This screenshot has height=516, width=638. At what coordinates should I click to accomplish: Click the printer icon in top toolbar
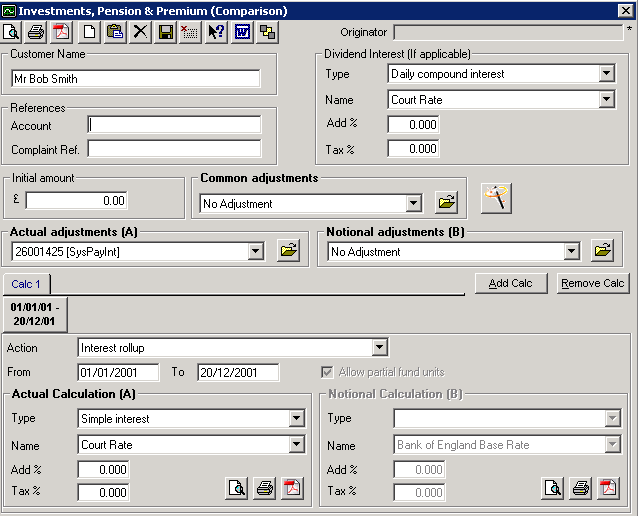[x=36, y=32]
